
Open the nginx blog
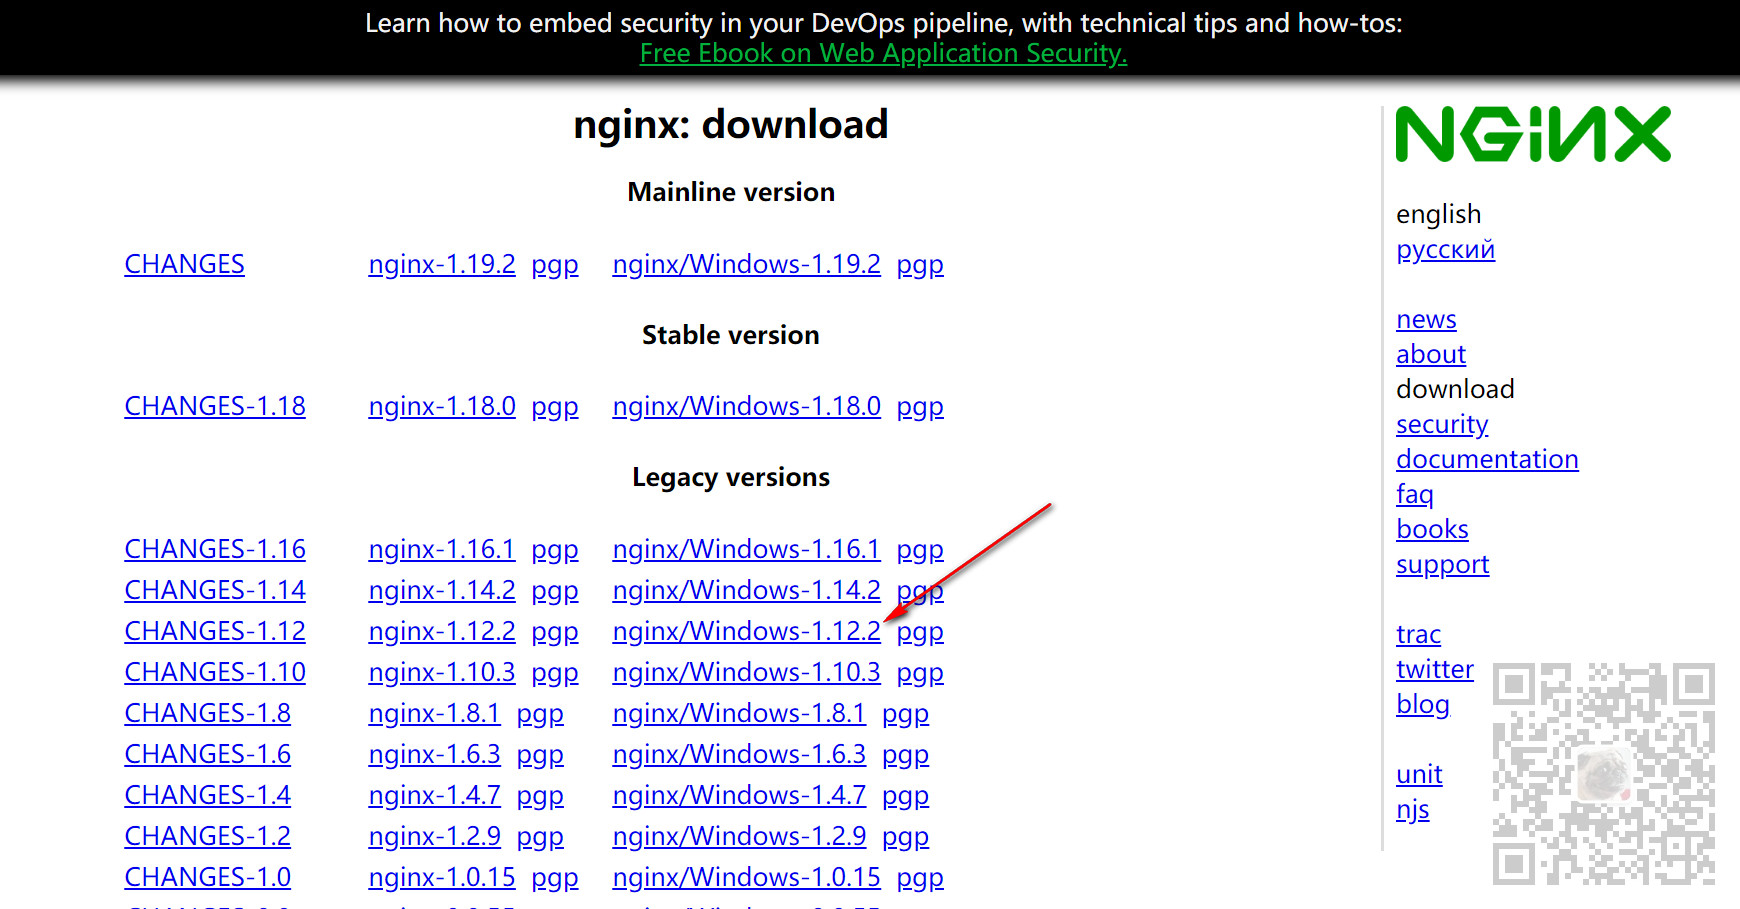coord(1422,704)
